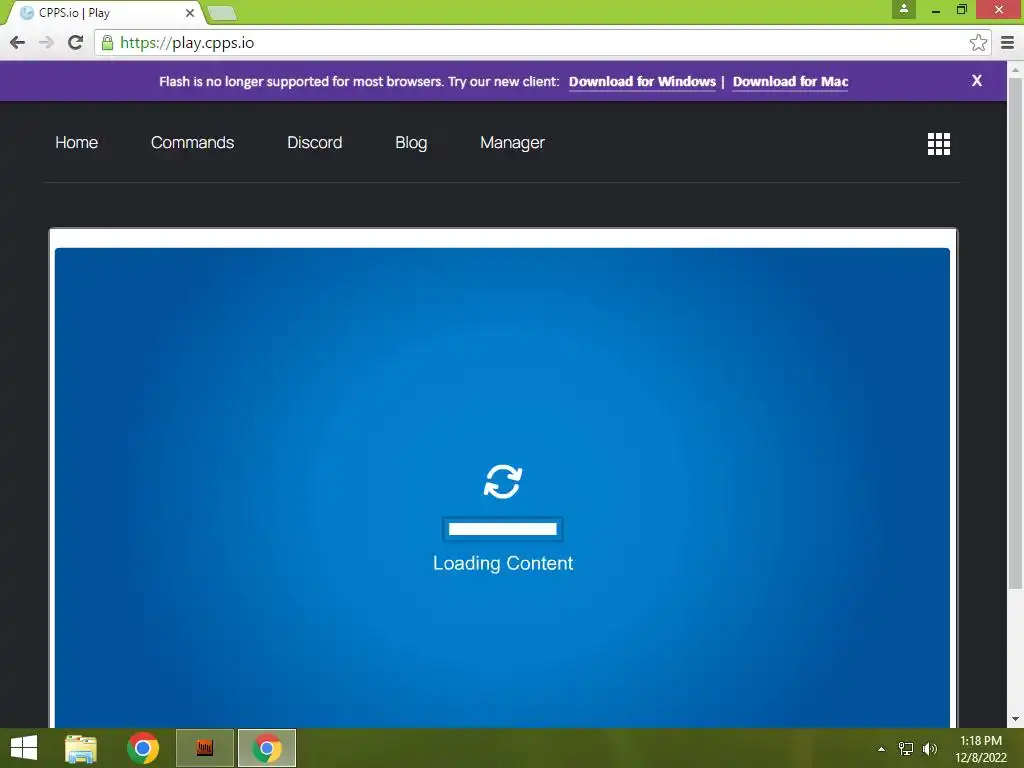Restore down the Chrome window
The width and height of the screenshot is (1024, 768).
click(961, 9)
